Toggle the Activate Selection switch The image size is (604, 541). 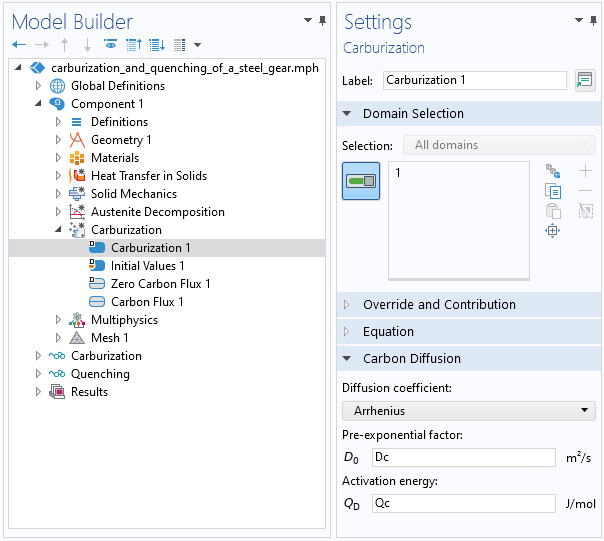(x=360, y=181)
